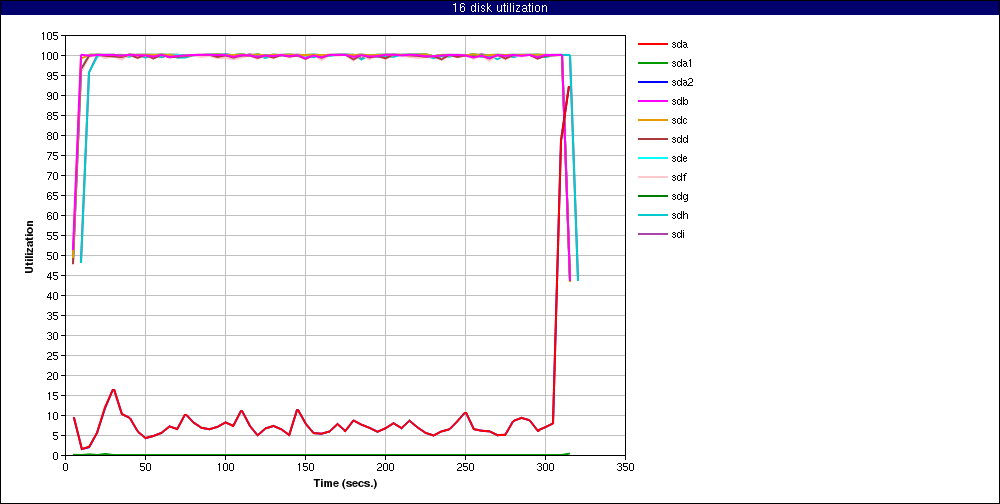
Task: Click the sda peak near 30 seconds
Action: pos(113,390)
